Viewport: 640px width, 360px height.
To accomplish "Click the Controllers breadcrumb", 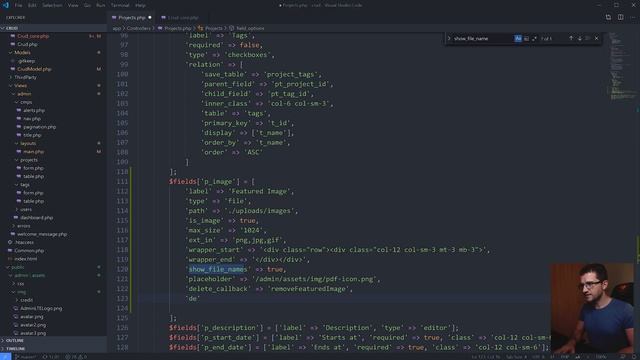I will (138, 28).
